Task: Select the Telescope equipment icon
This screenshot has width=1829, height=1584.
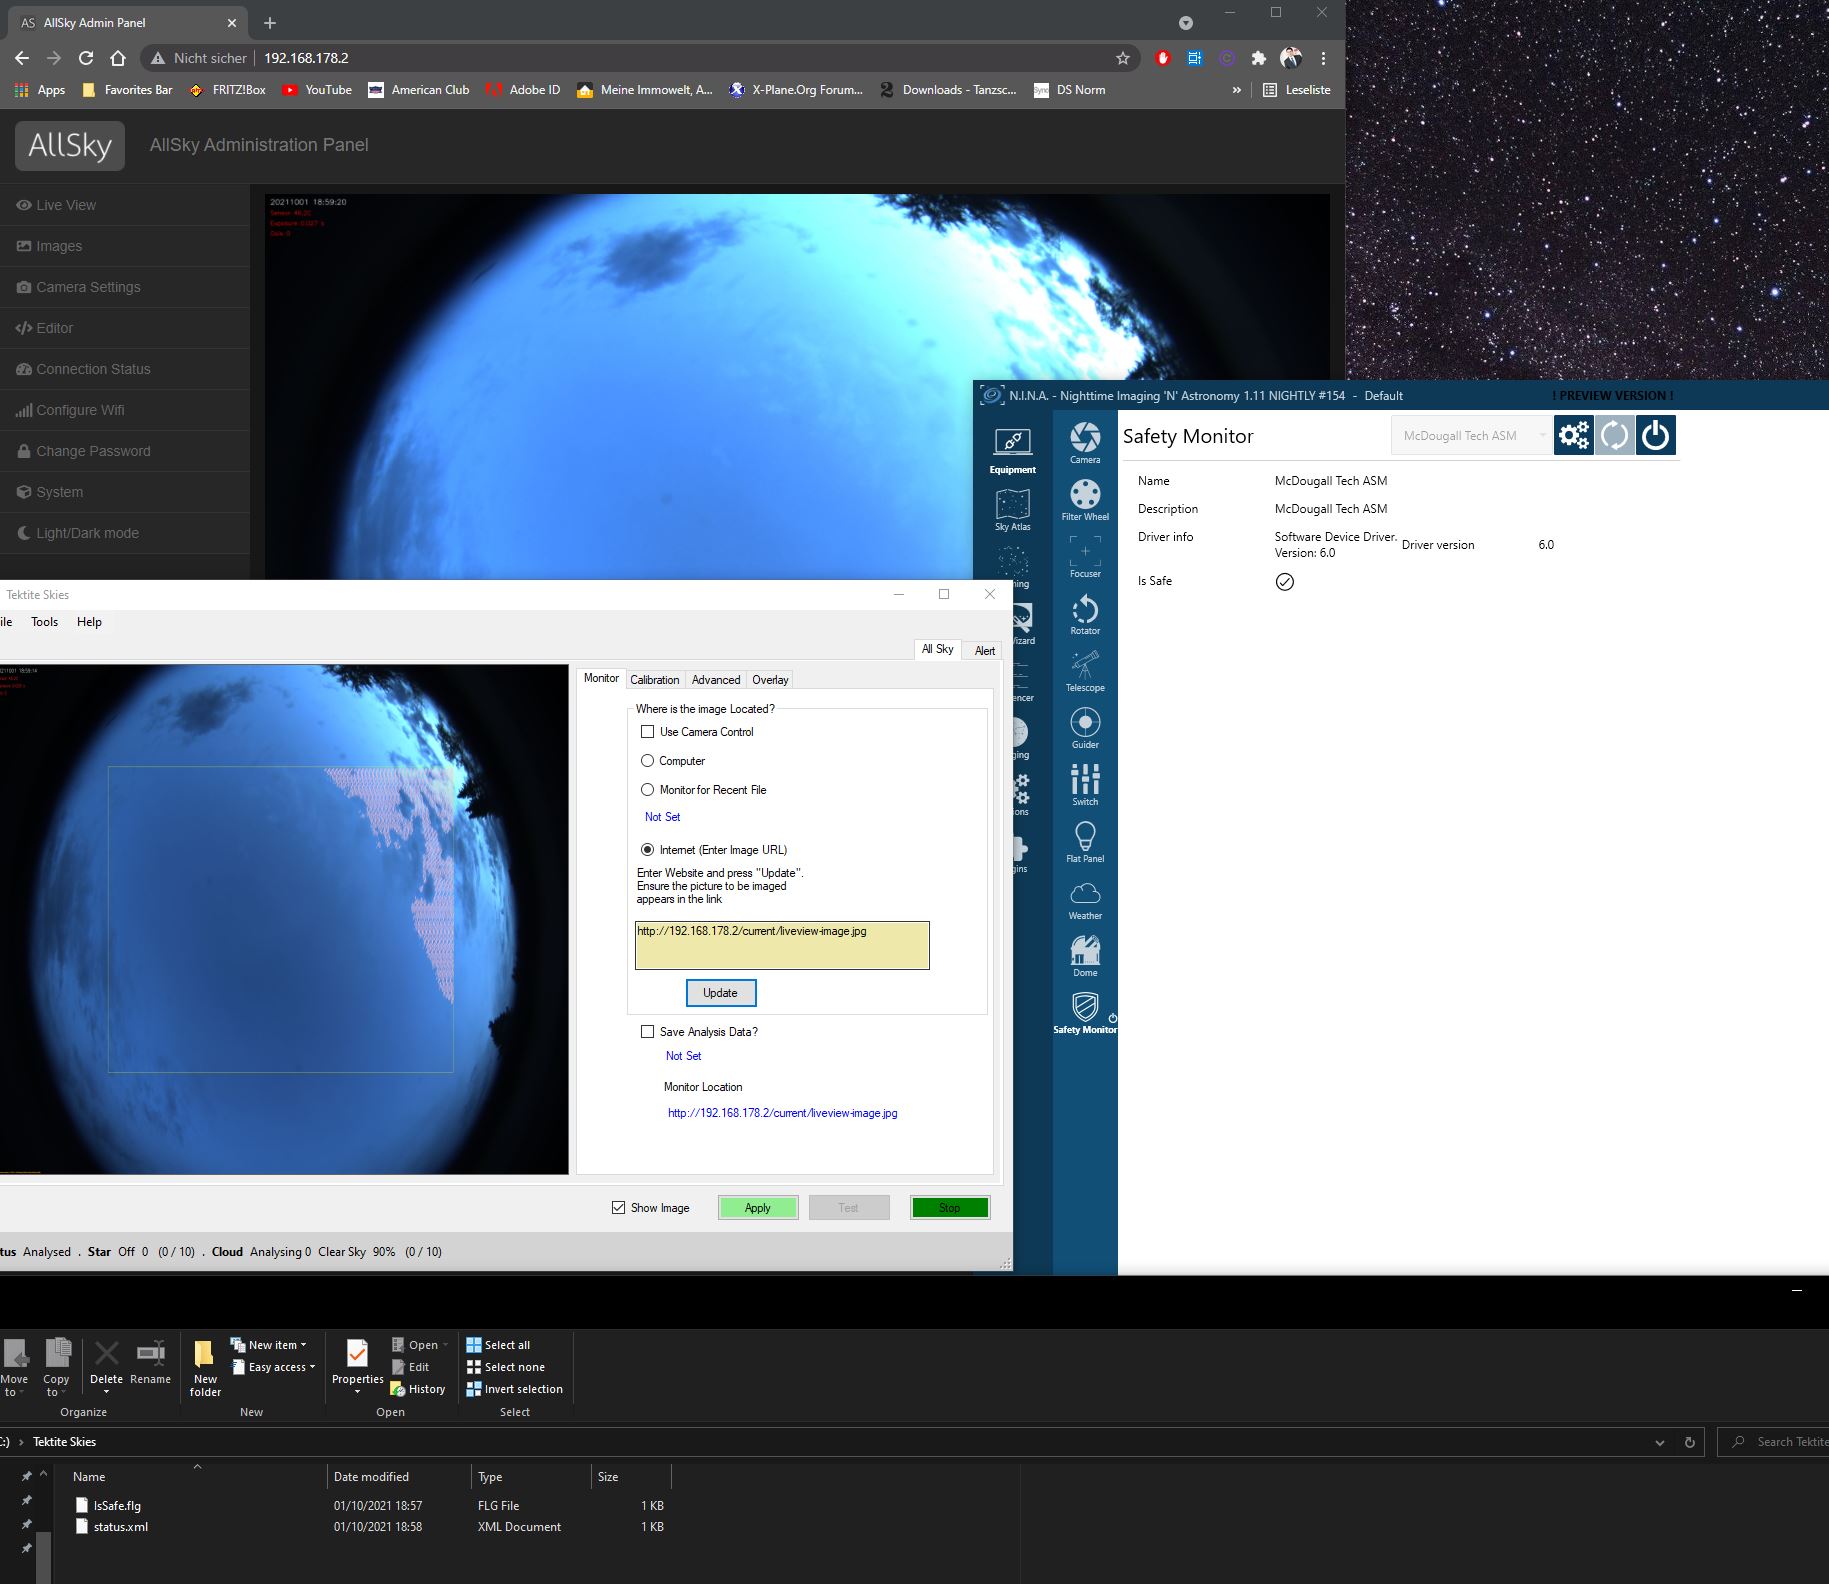Action: [x=1085, y=670]
